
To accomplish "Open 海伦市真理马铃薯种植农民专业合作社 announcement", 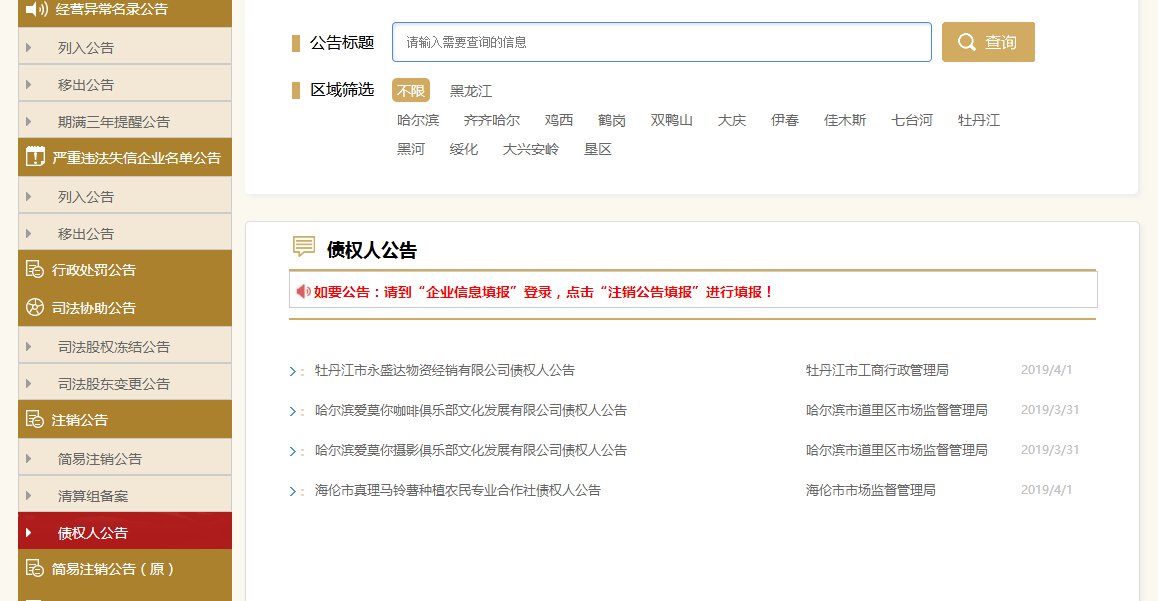I will click(457, 490).
